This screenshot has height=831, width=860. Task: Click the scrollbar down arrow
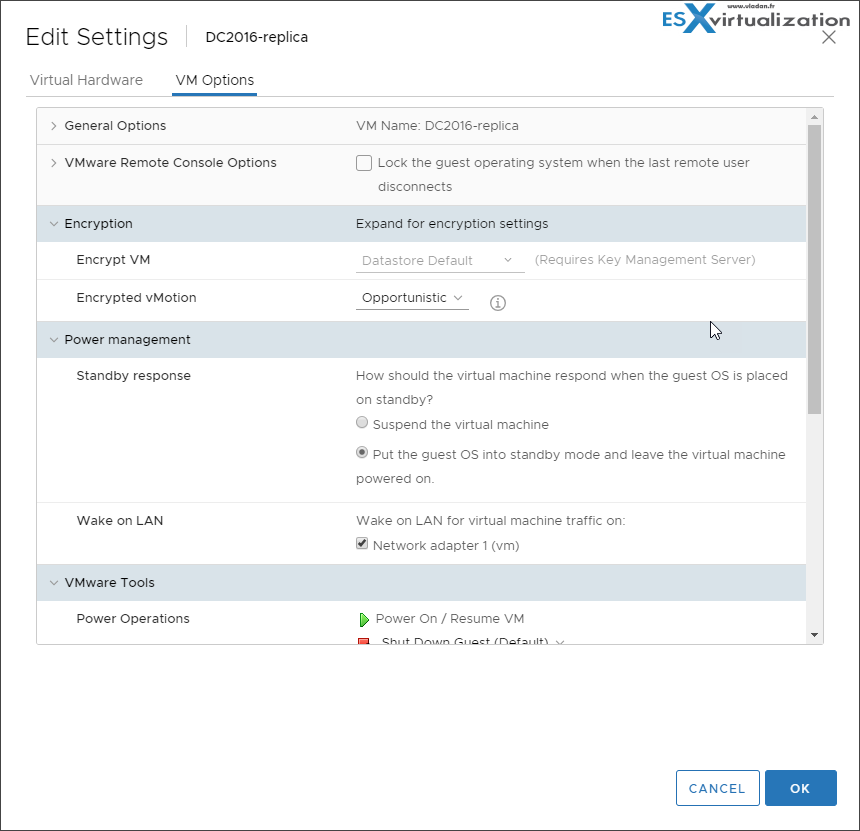(x=813, y=634)
